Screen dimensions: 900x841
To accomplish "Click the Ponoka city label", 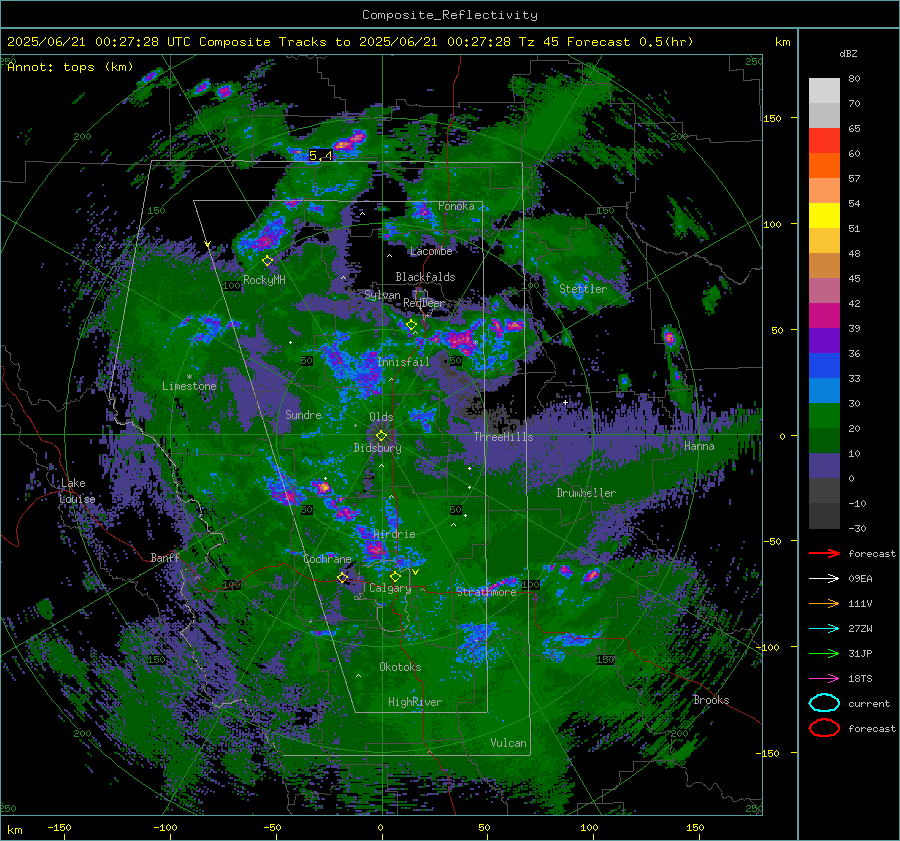I will (x=456, y=206).
